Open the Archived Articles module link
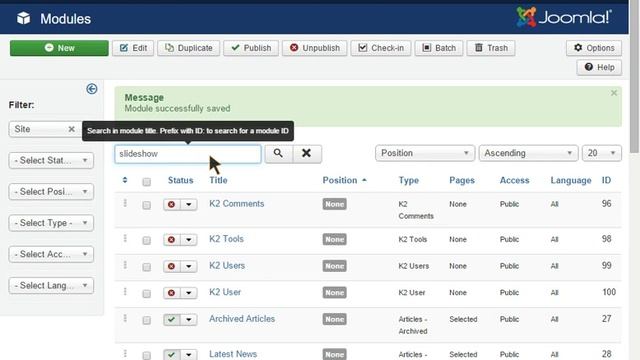 242,318
